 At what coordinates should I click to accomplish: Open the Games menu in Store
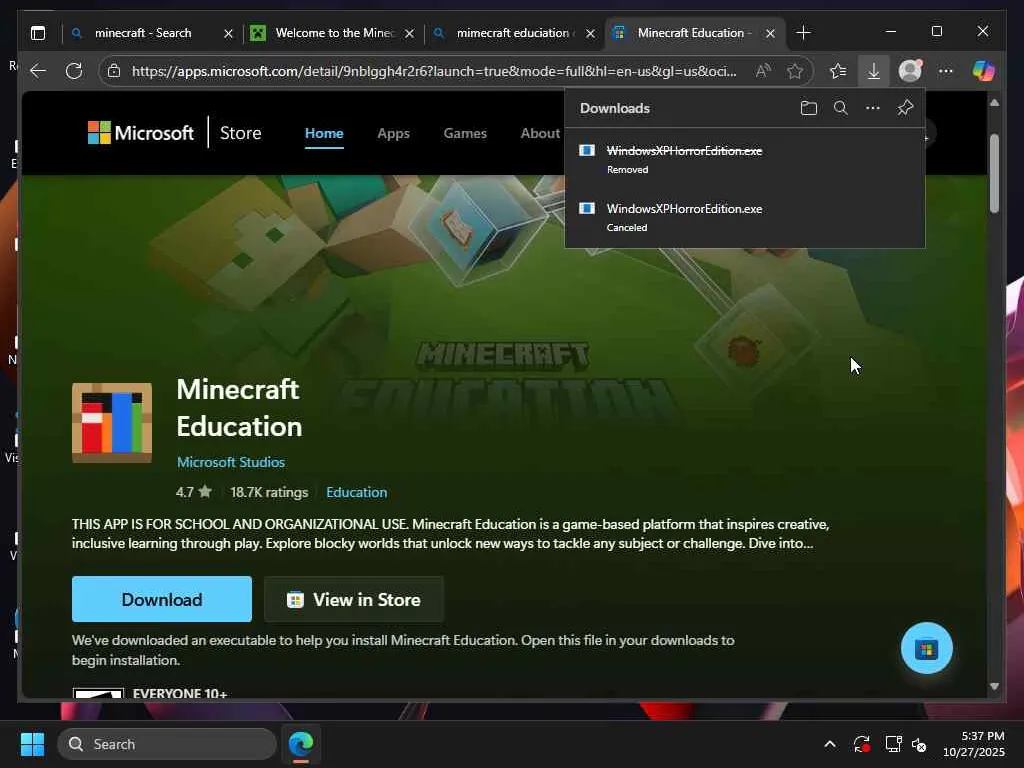coord(465,133)
